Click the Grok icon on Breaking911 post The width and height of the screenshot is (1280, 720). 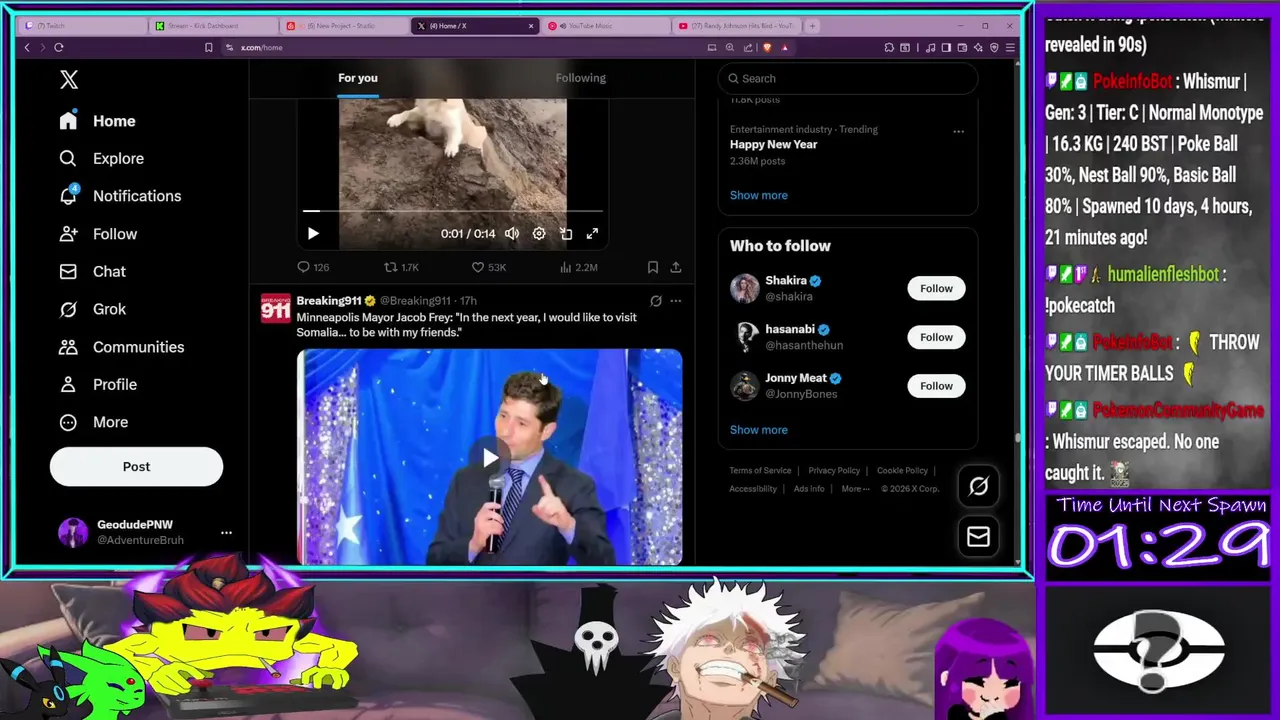[x=656, y=301]
